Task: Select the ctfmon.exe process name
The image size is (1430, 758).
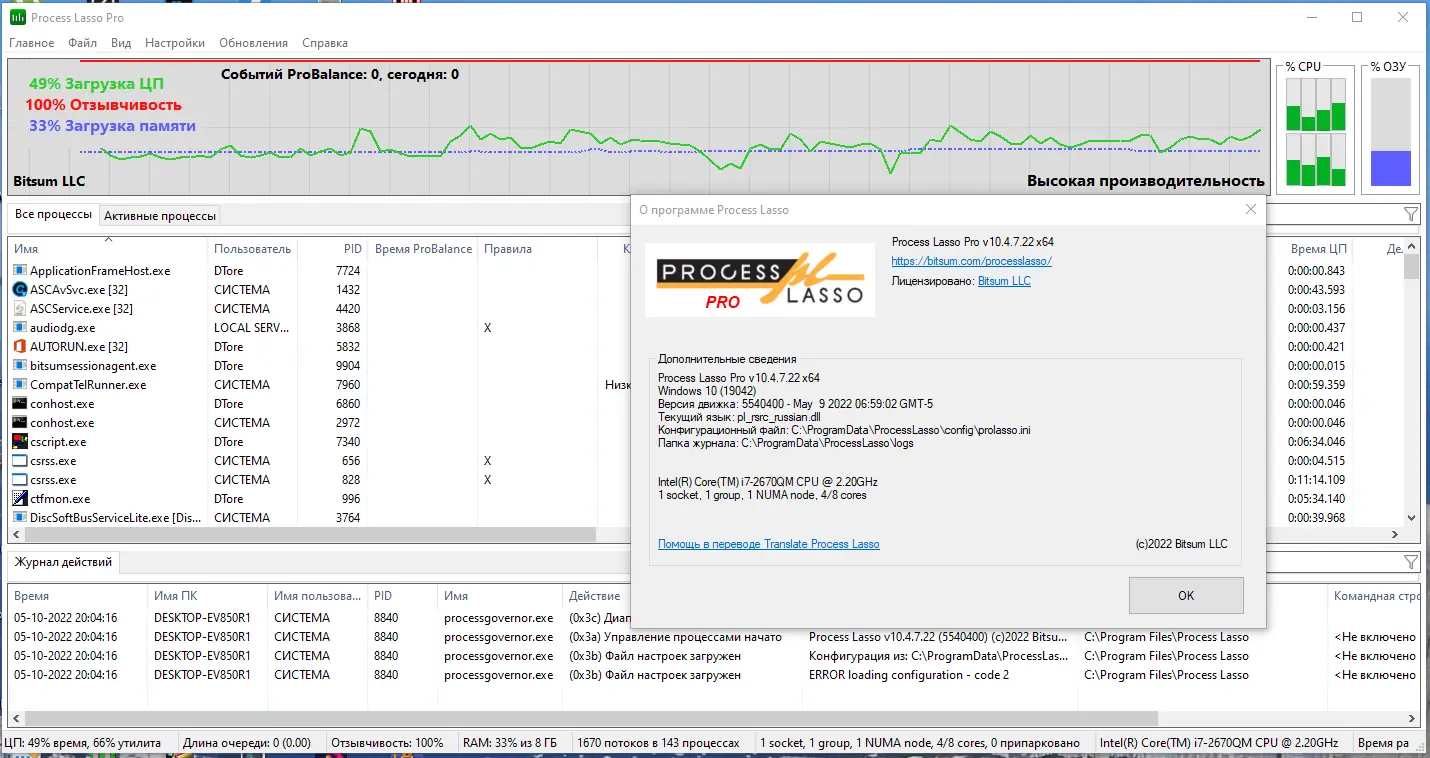Action: point(60,499)
